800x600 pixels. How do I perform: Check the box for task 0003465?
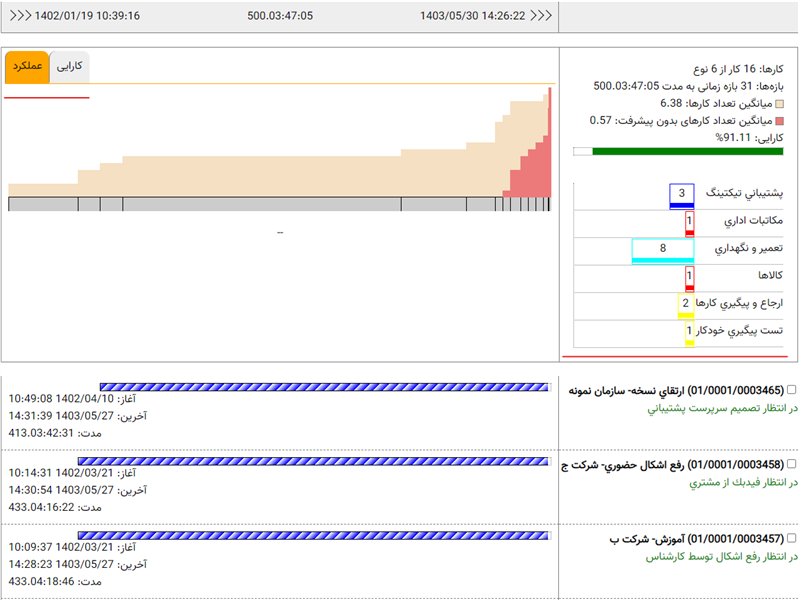[792, 390]
